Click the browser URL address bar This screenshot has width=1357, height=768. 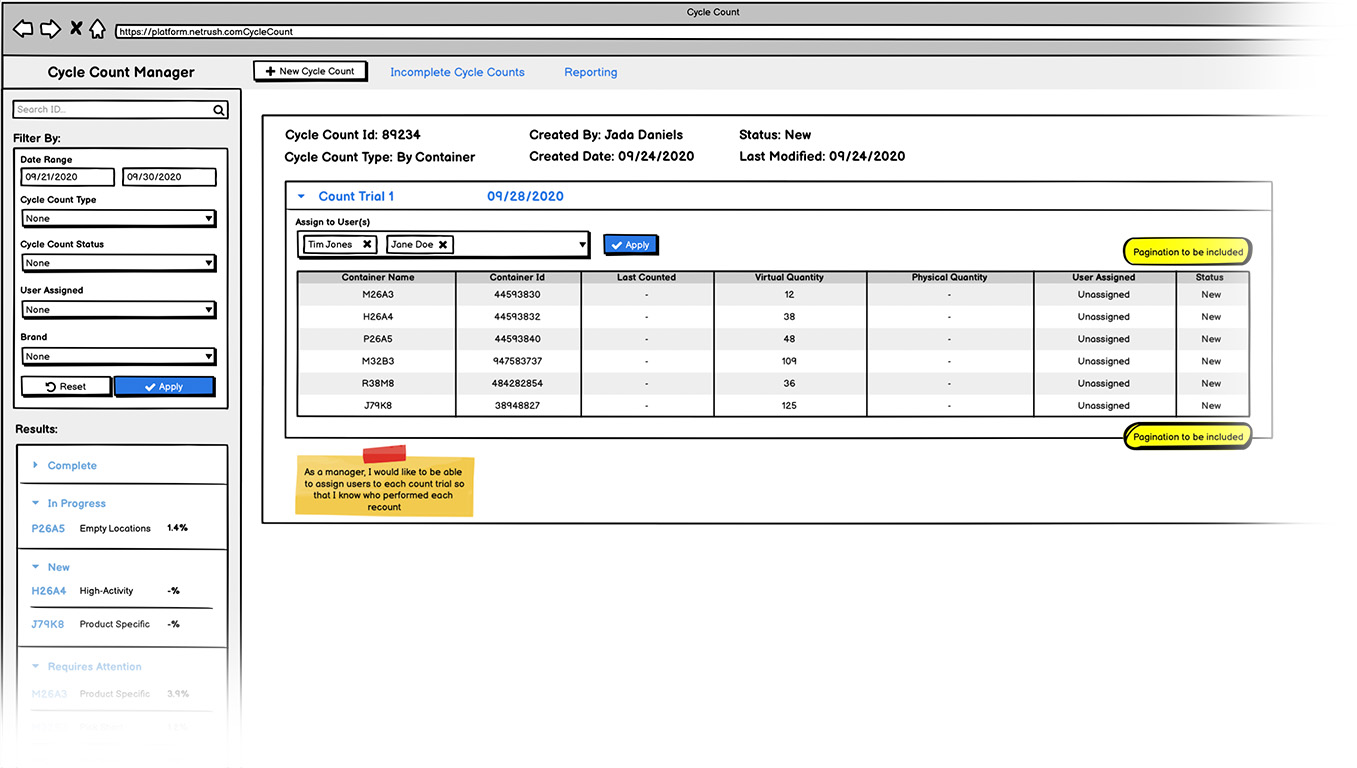300,31
